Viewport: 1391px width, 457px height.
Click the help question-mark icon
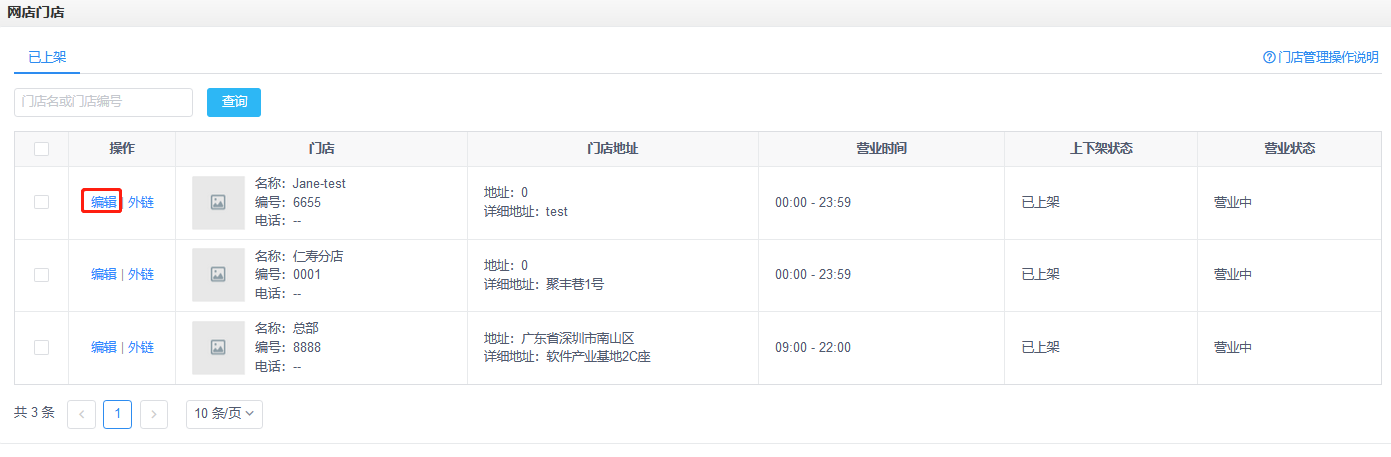tap(1269, 58)
